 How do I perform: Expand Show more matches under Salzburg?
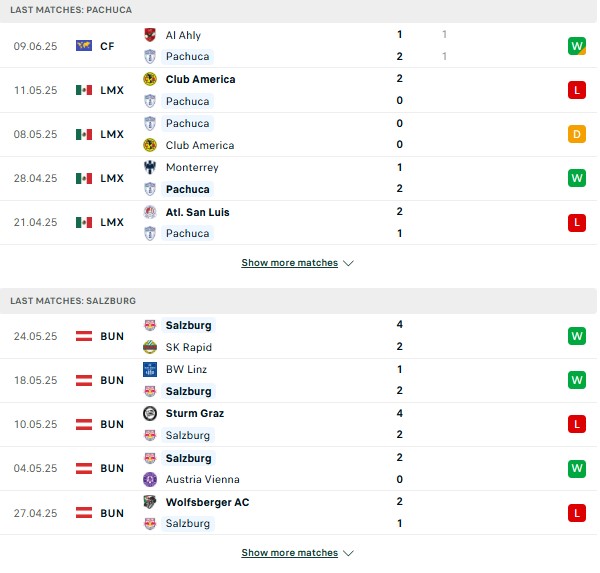tap(290, 553)
